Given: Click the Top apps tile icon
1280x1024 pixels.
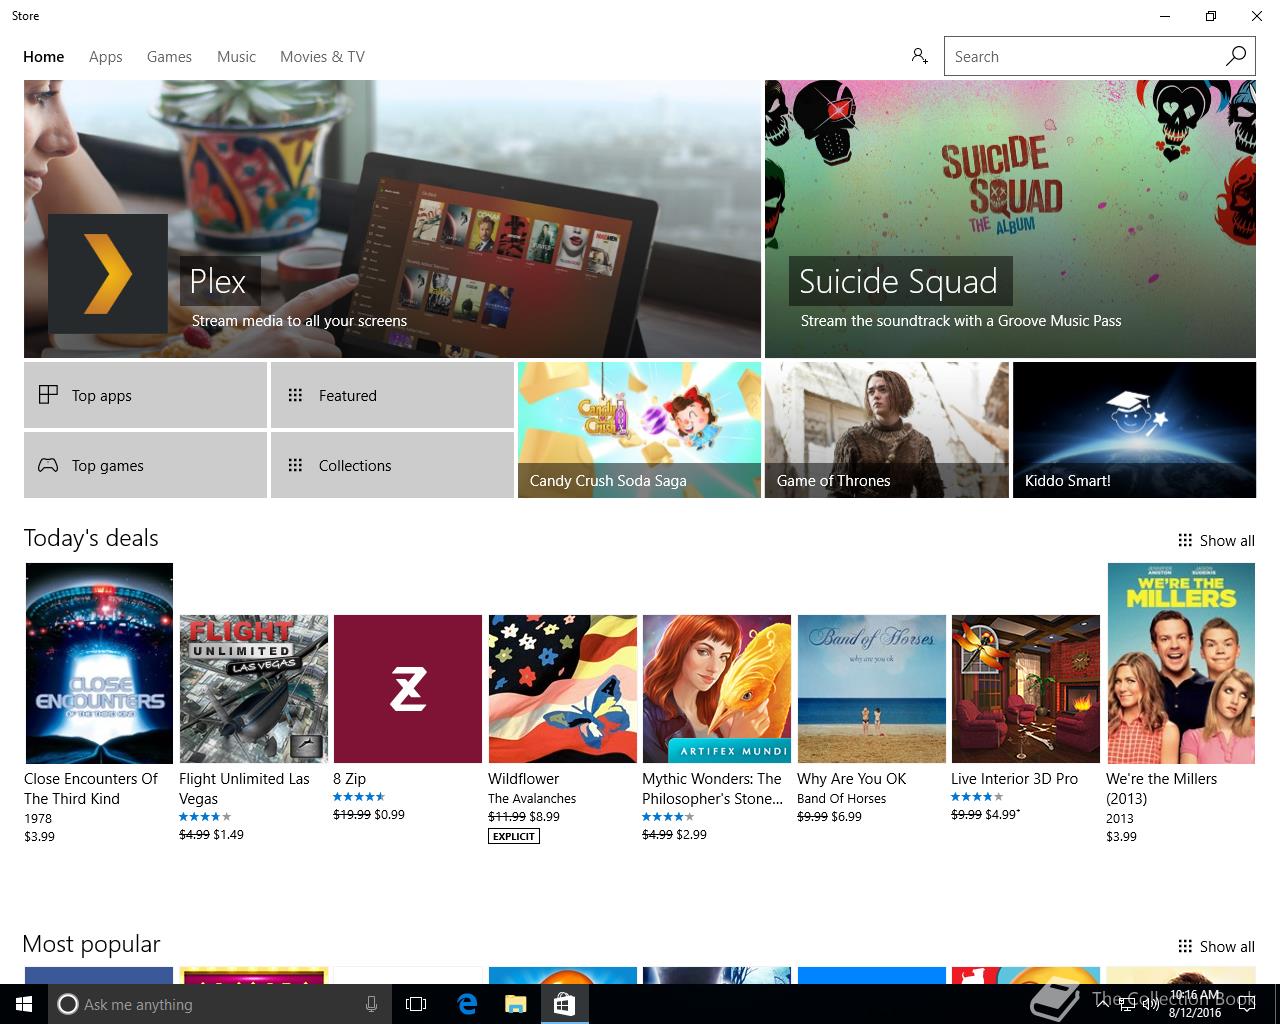Looking at the screenshot, I should [x=48, y=395].
